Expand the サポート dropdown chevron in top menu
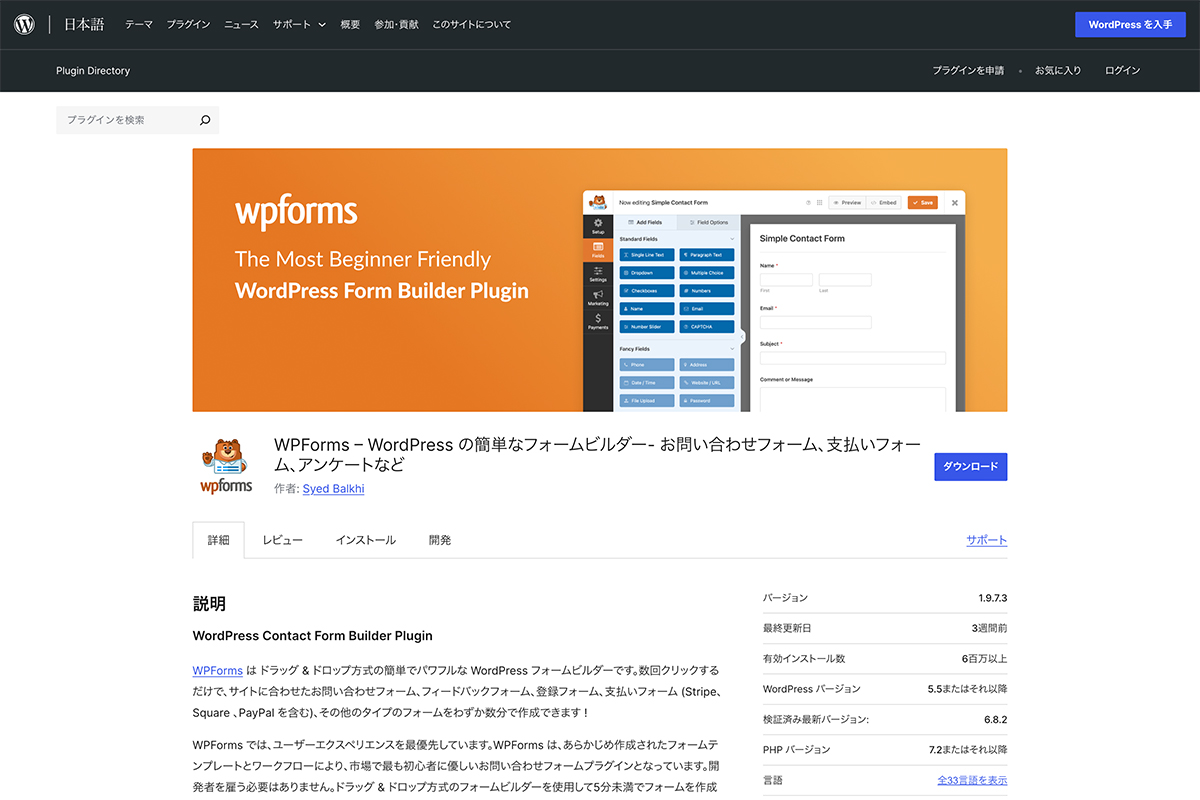Screen dimensions: 1200x800 pos(322,25)
